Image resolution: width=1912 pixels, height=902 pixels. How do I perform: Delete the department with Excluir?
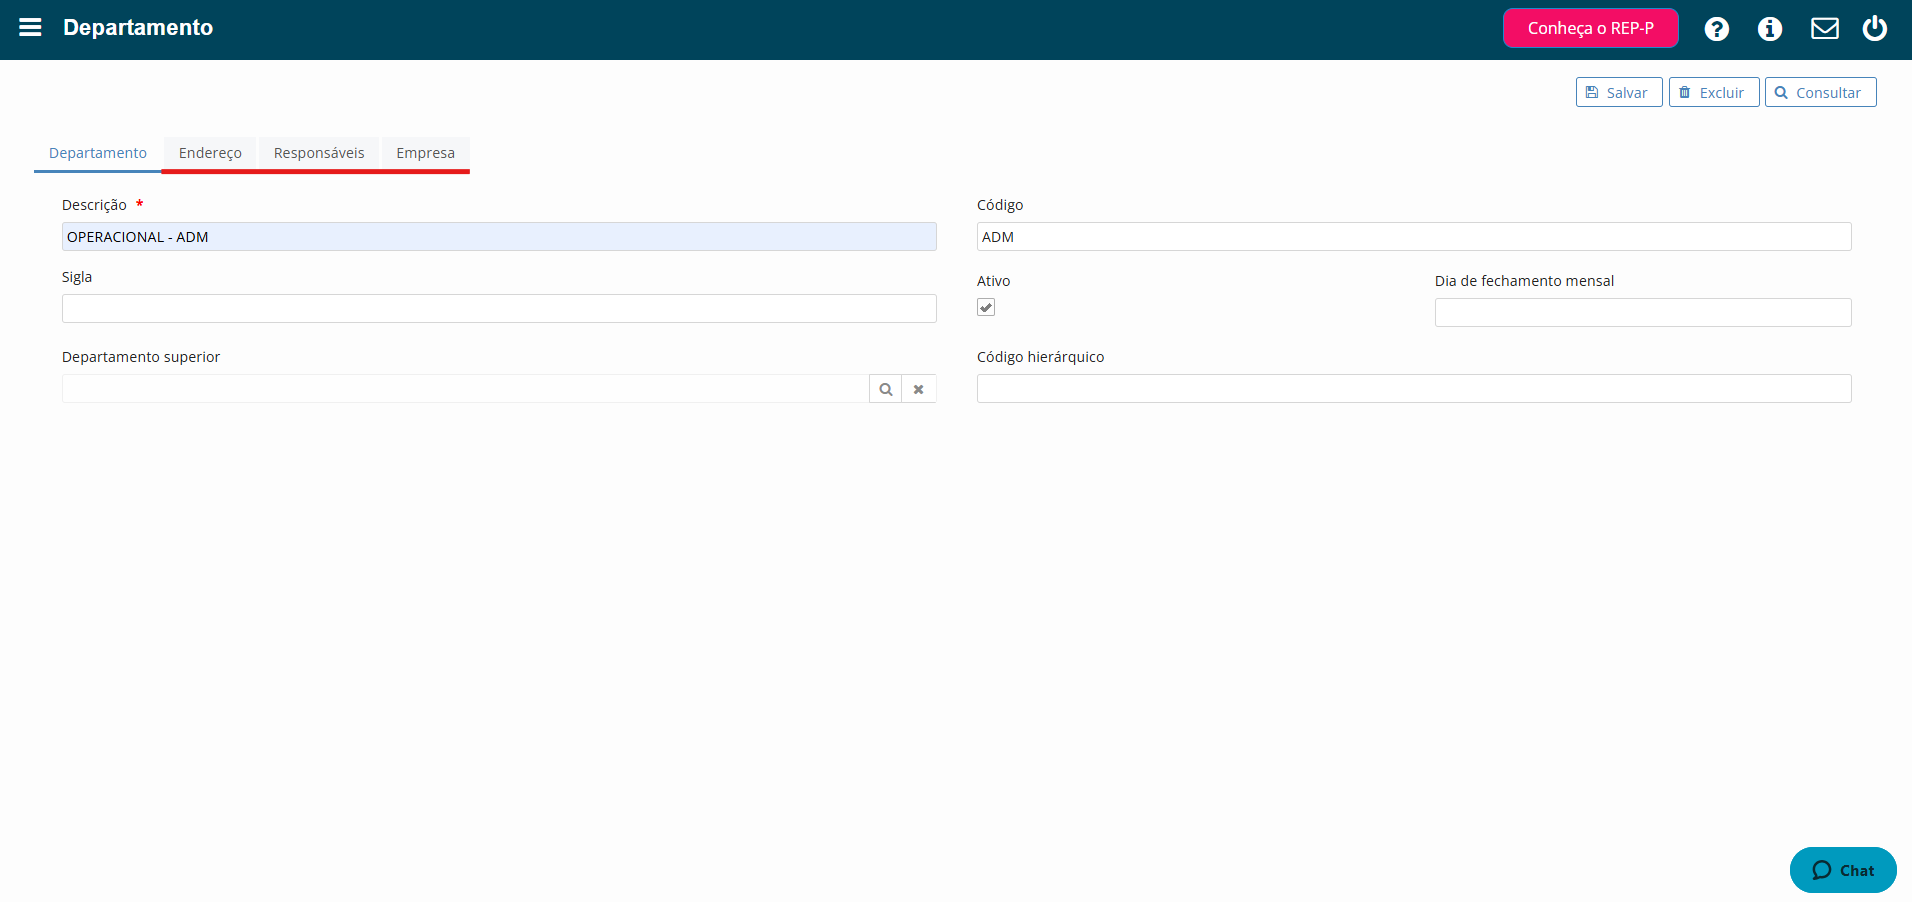point(1714,92)
